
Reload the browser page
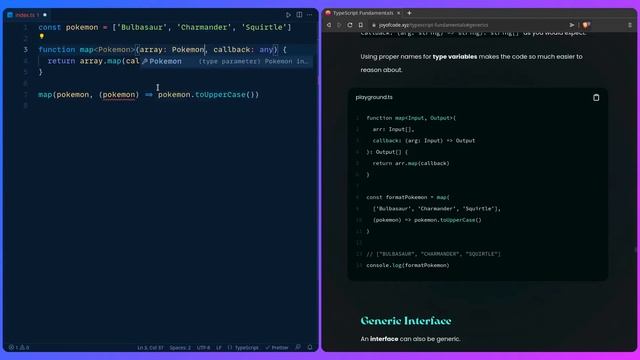(x=350, y=25)
